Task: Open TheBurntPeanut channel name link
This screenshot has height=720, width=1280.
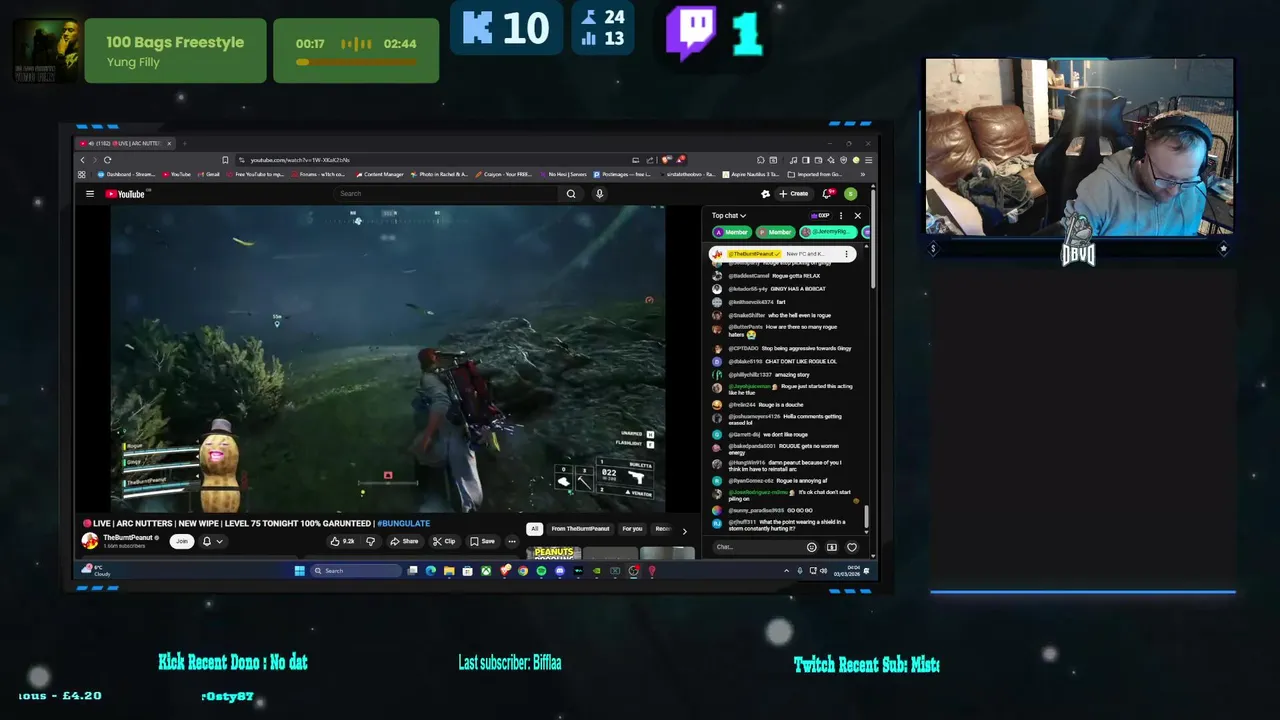Action: 128,537
